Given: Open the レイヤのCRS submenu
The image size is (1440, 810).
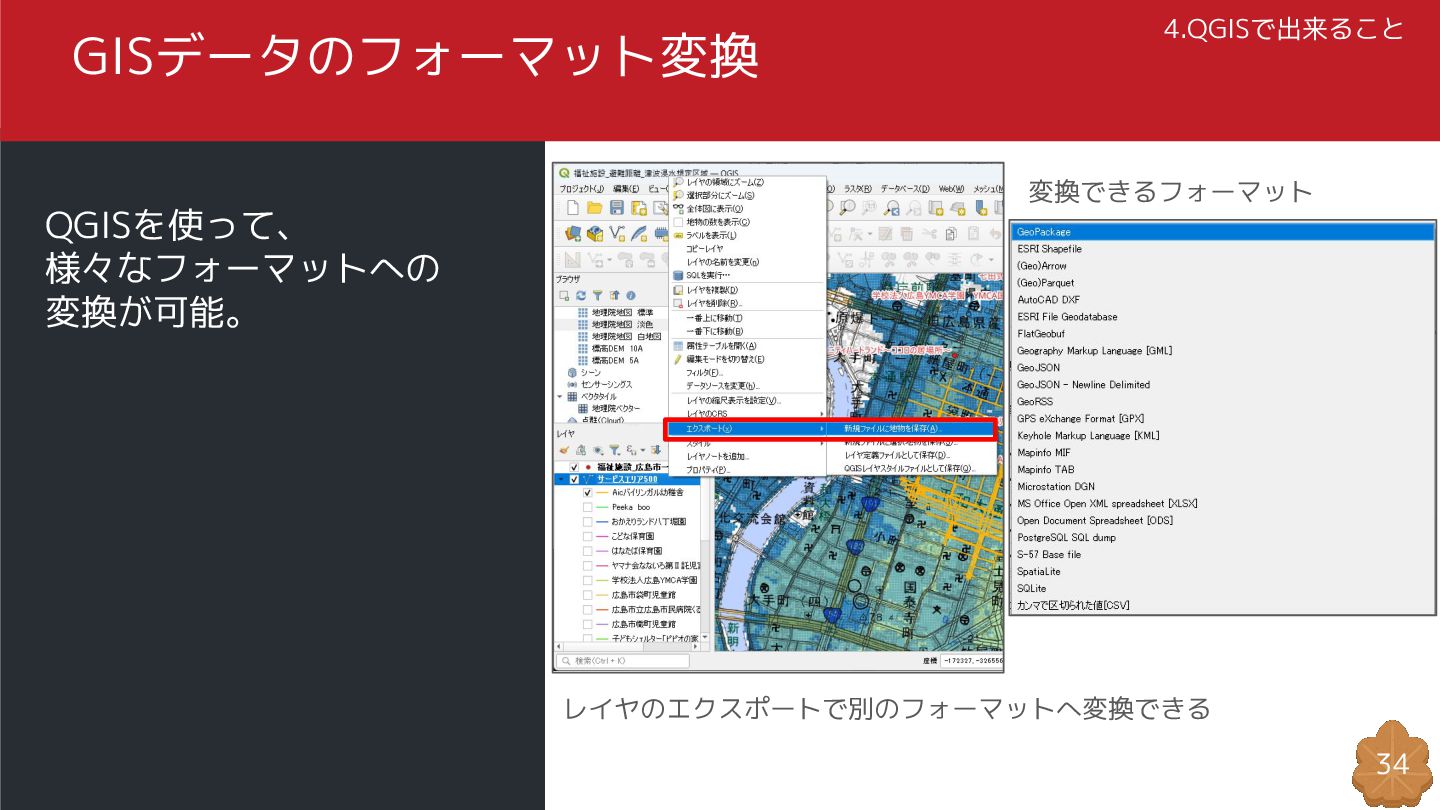Looking at the screenshot, I should coord(747,413).
